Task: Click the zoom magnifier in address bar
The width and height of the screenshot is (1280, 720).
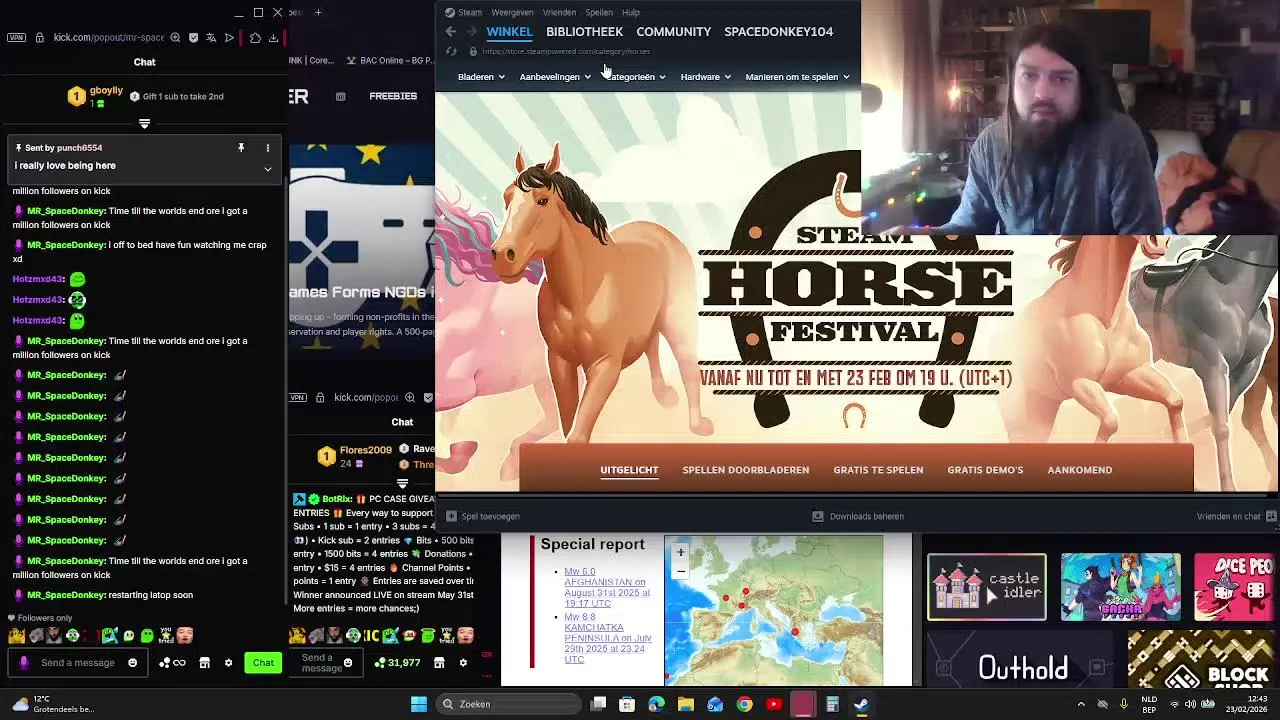Action: (x=175, y=38)
